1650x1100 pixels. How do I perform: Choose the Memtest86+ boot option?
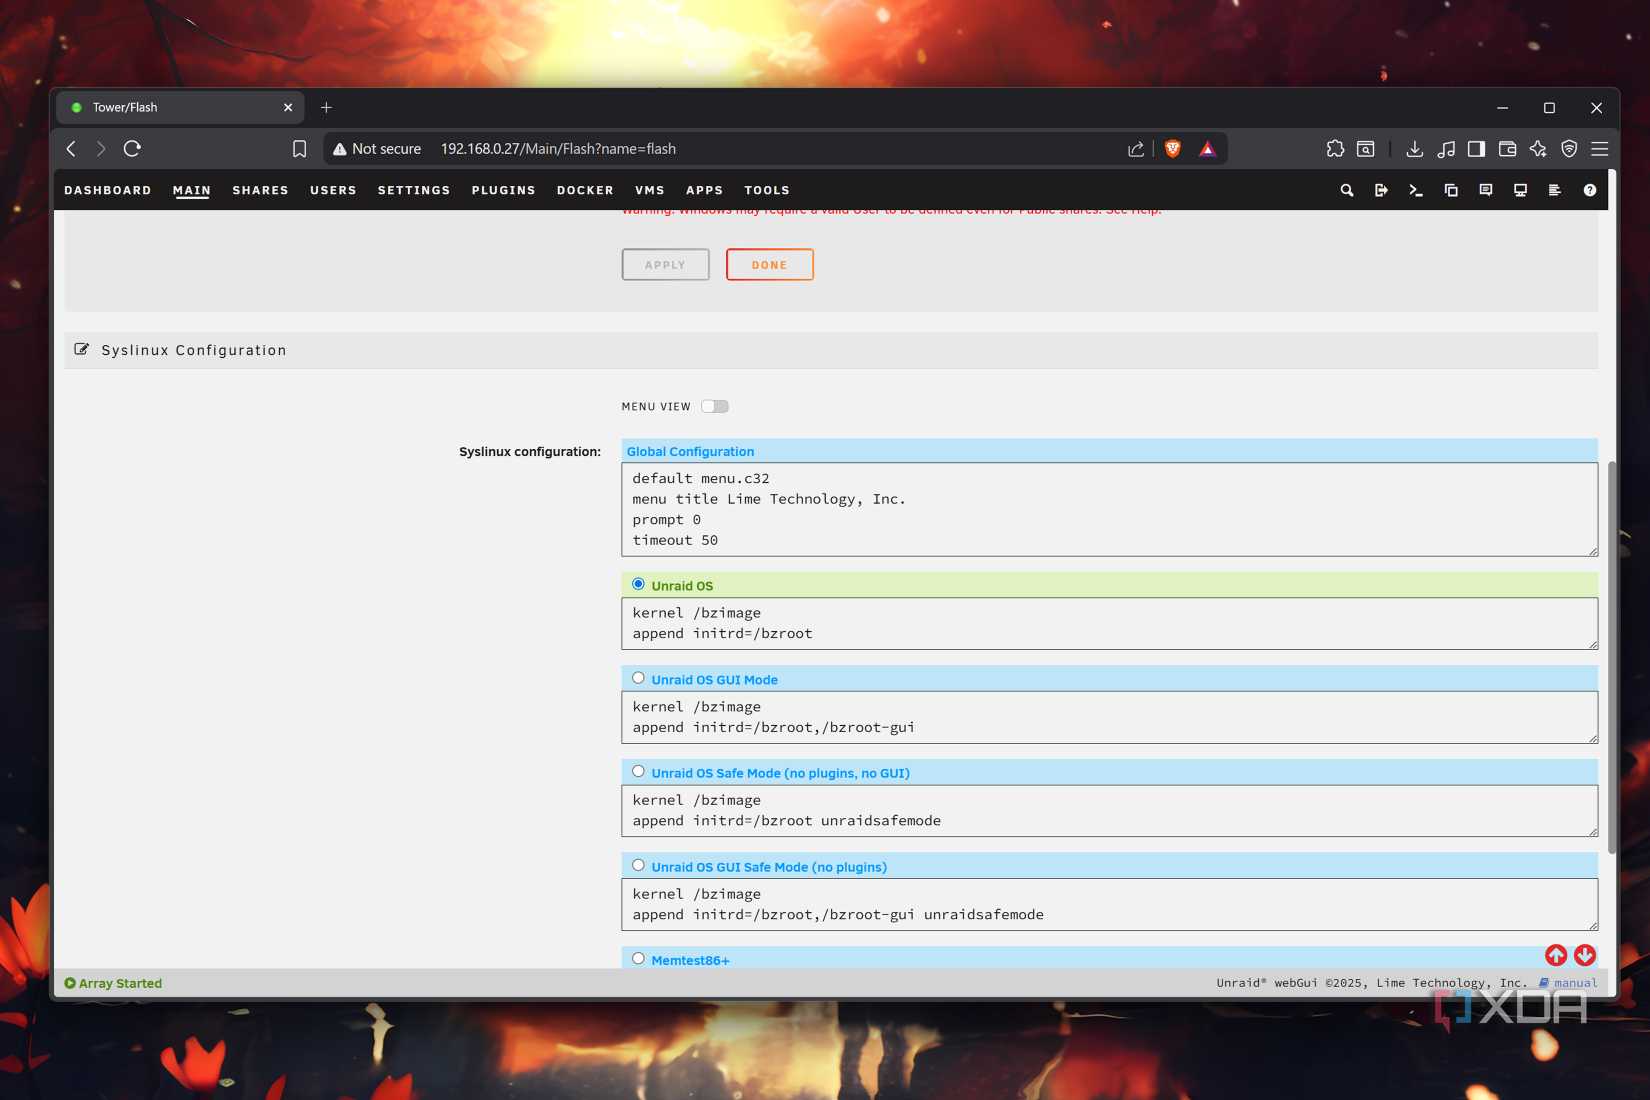(638, 958)
